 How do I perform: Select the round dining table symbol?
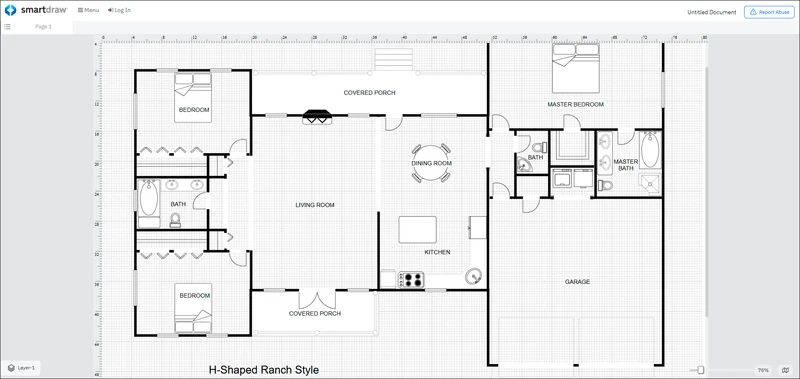click(431, 163)
